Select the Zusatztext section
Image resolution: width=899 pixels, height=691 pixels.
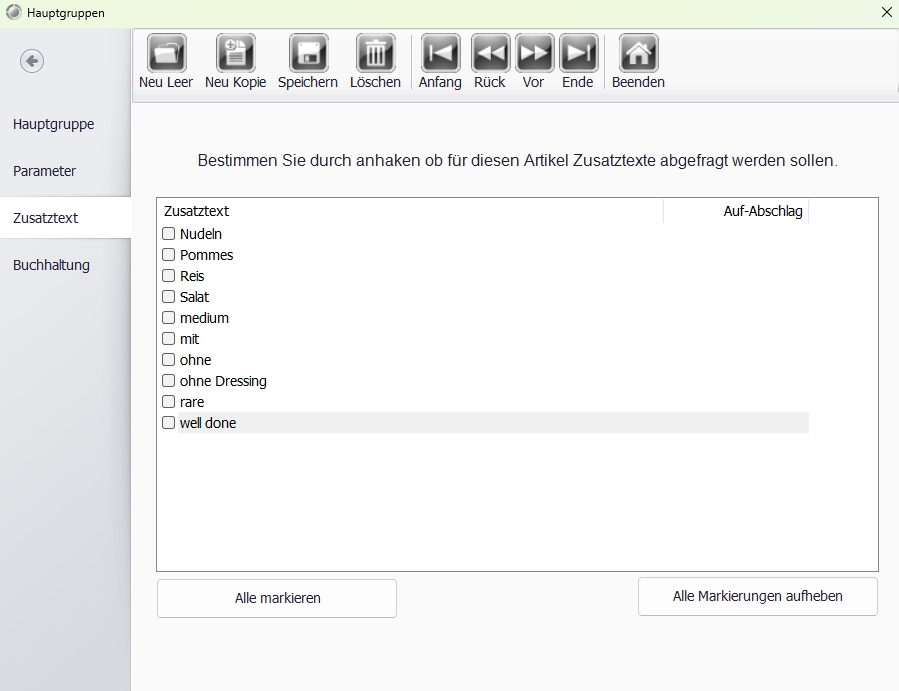point(65,218)
